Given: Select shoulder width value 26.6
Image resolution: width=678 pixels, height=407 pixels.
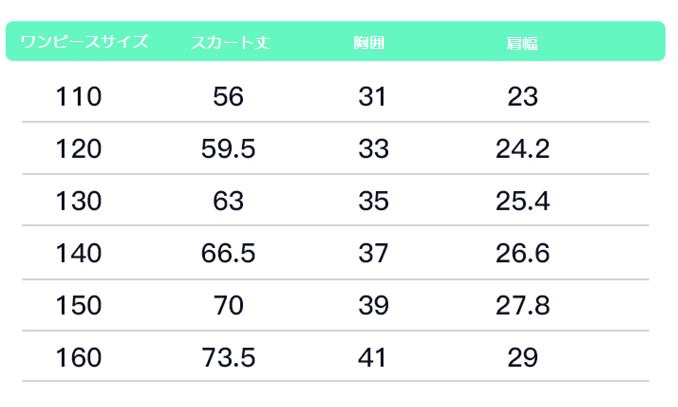Looking at the screenshot, I should (x=523, y=253).
